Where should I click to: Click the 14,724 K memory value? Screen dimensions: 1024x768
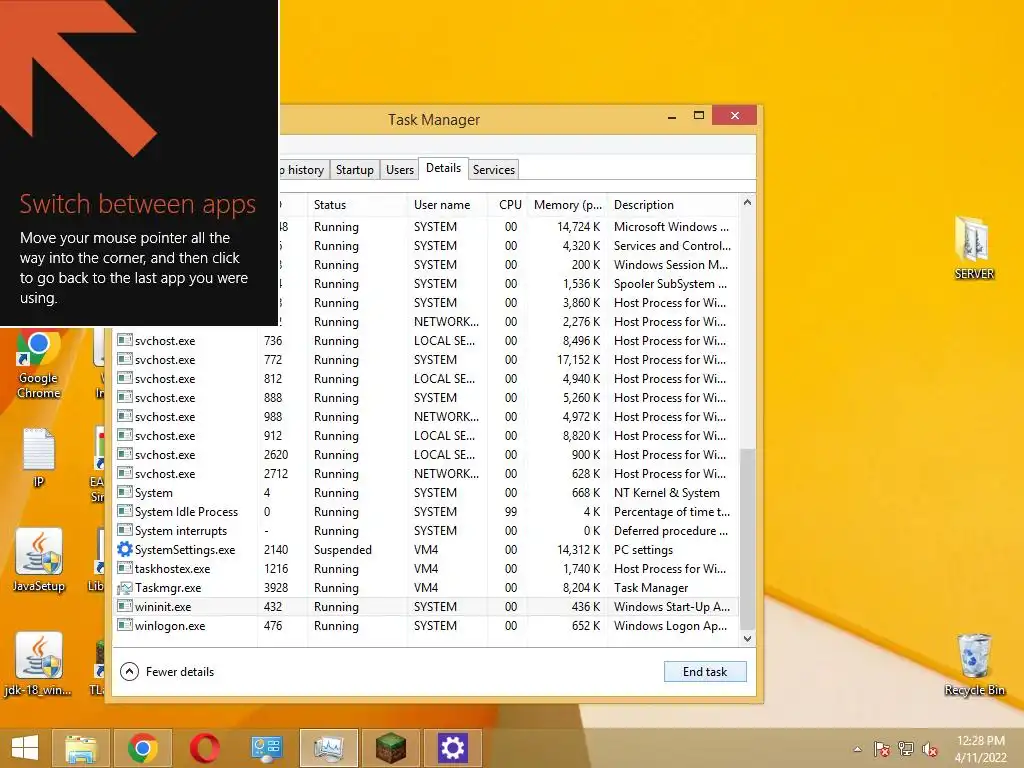pyautogui.click(x=578, y=227)
